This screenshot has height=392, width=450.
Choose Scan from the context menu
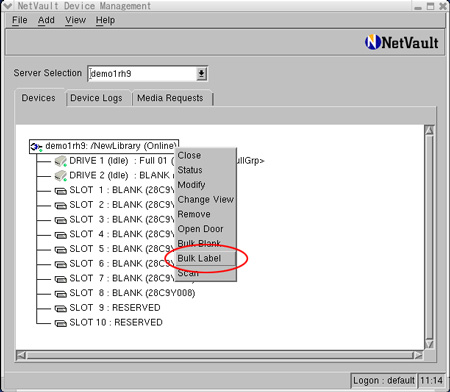205,273
